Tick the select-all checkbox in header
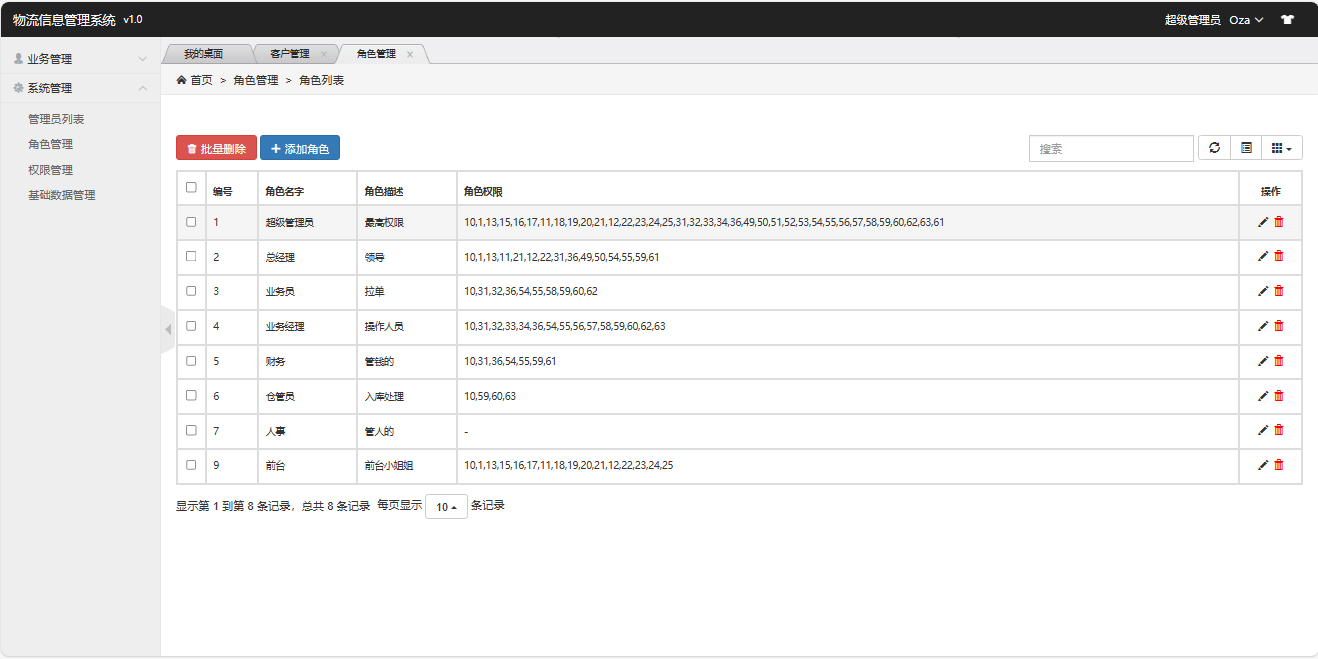The image size is (1318, 659). tap(191, 187)
